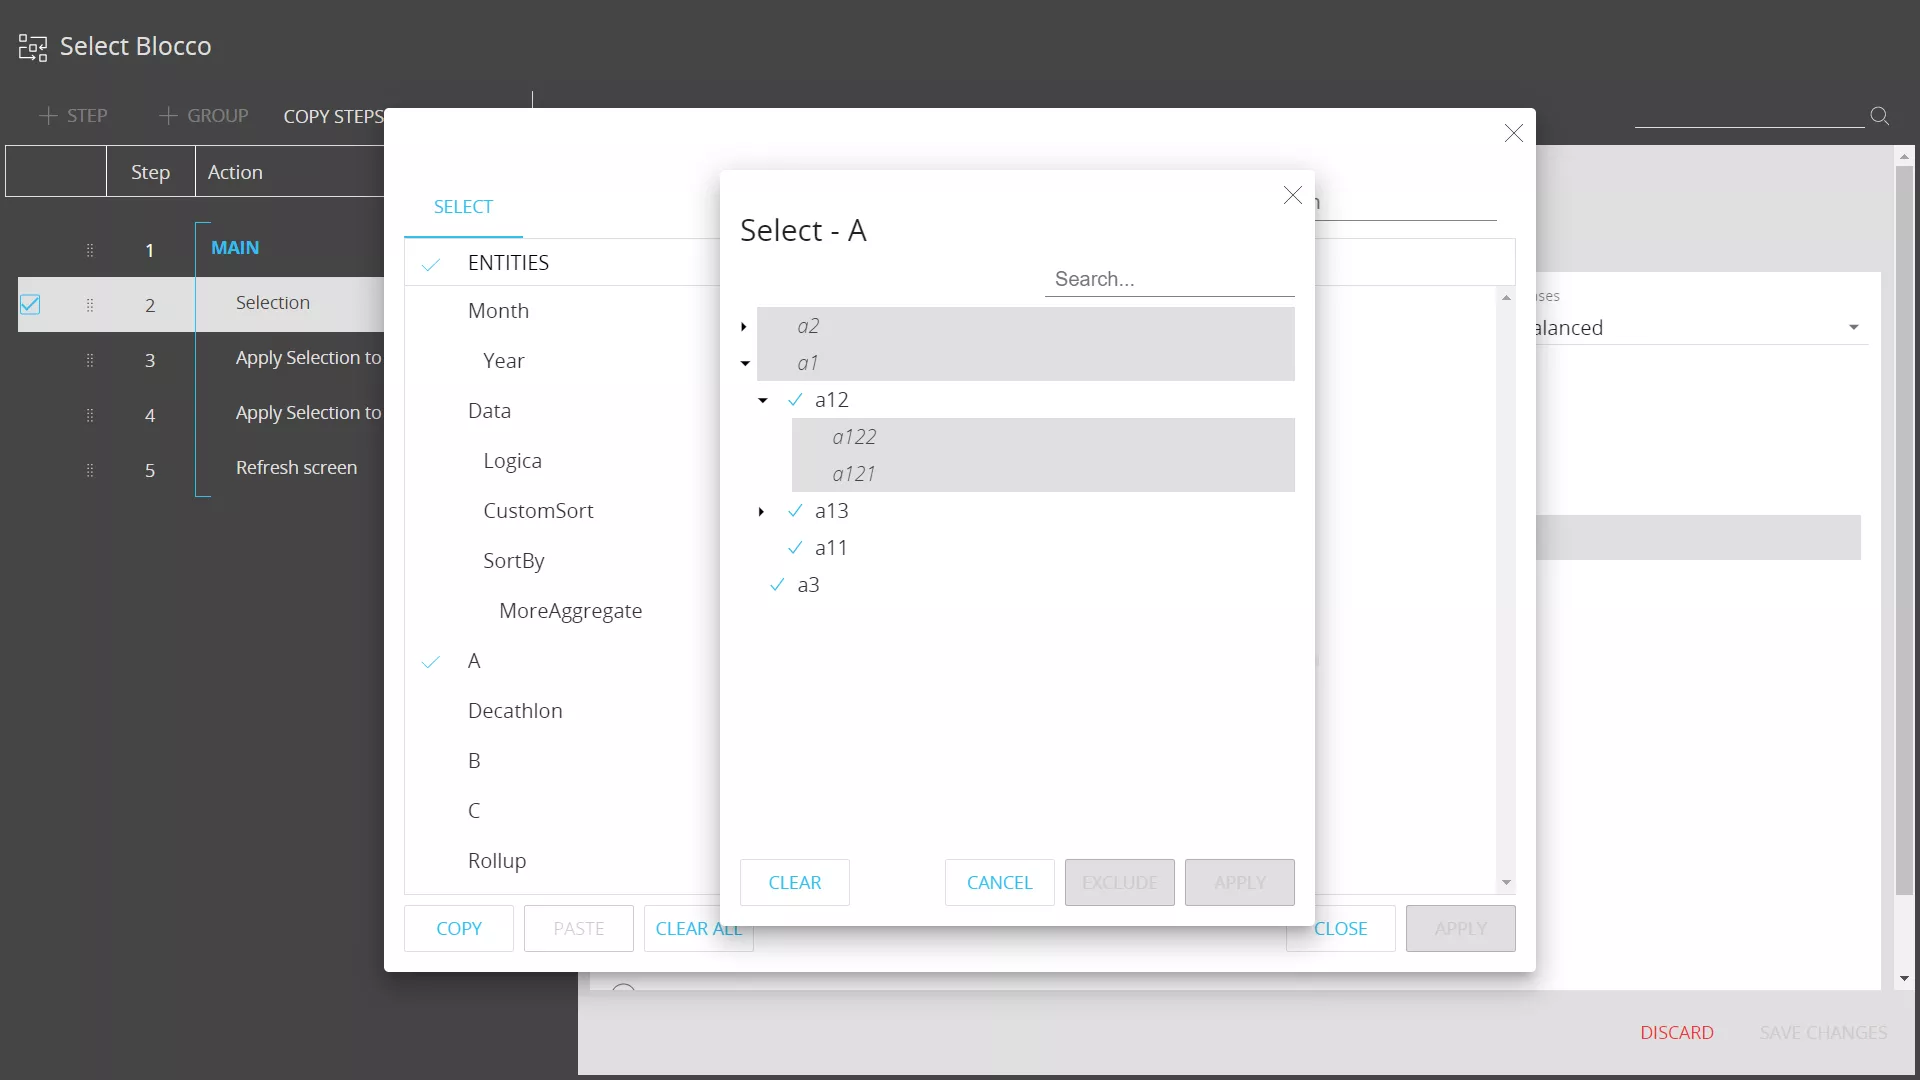
Task: Expand the a1 tree node
Action: click(745, 364)
